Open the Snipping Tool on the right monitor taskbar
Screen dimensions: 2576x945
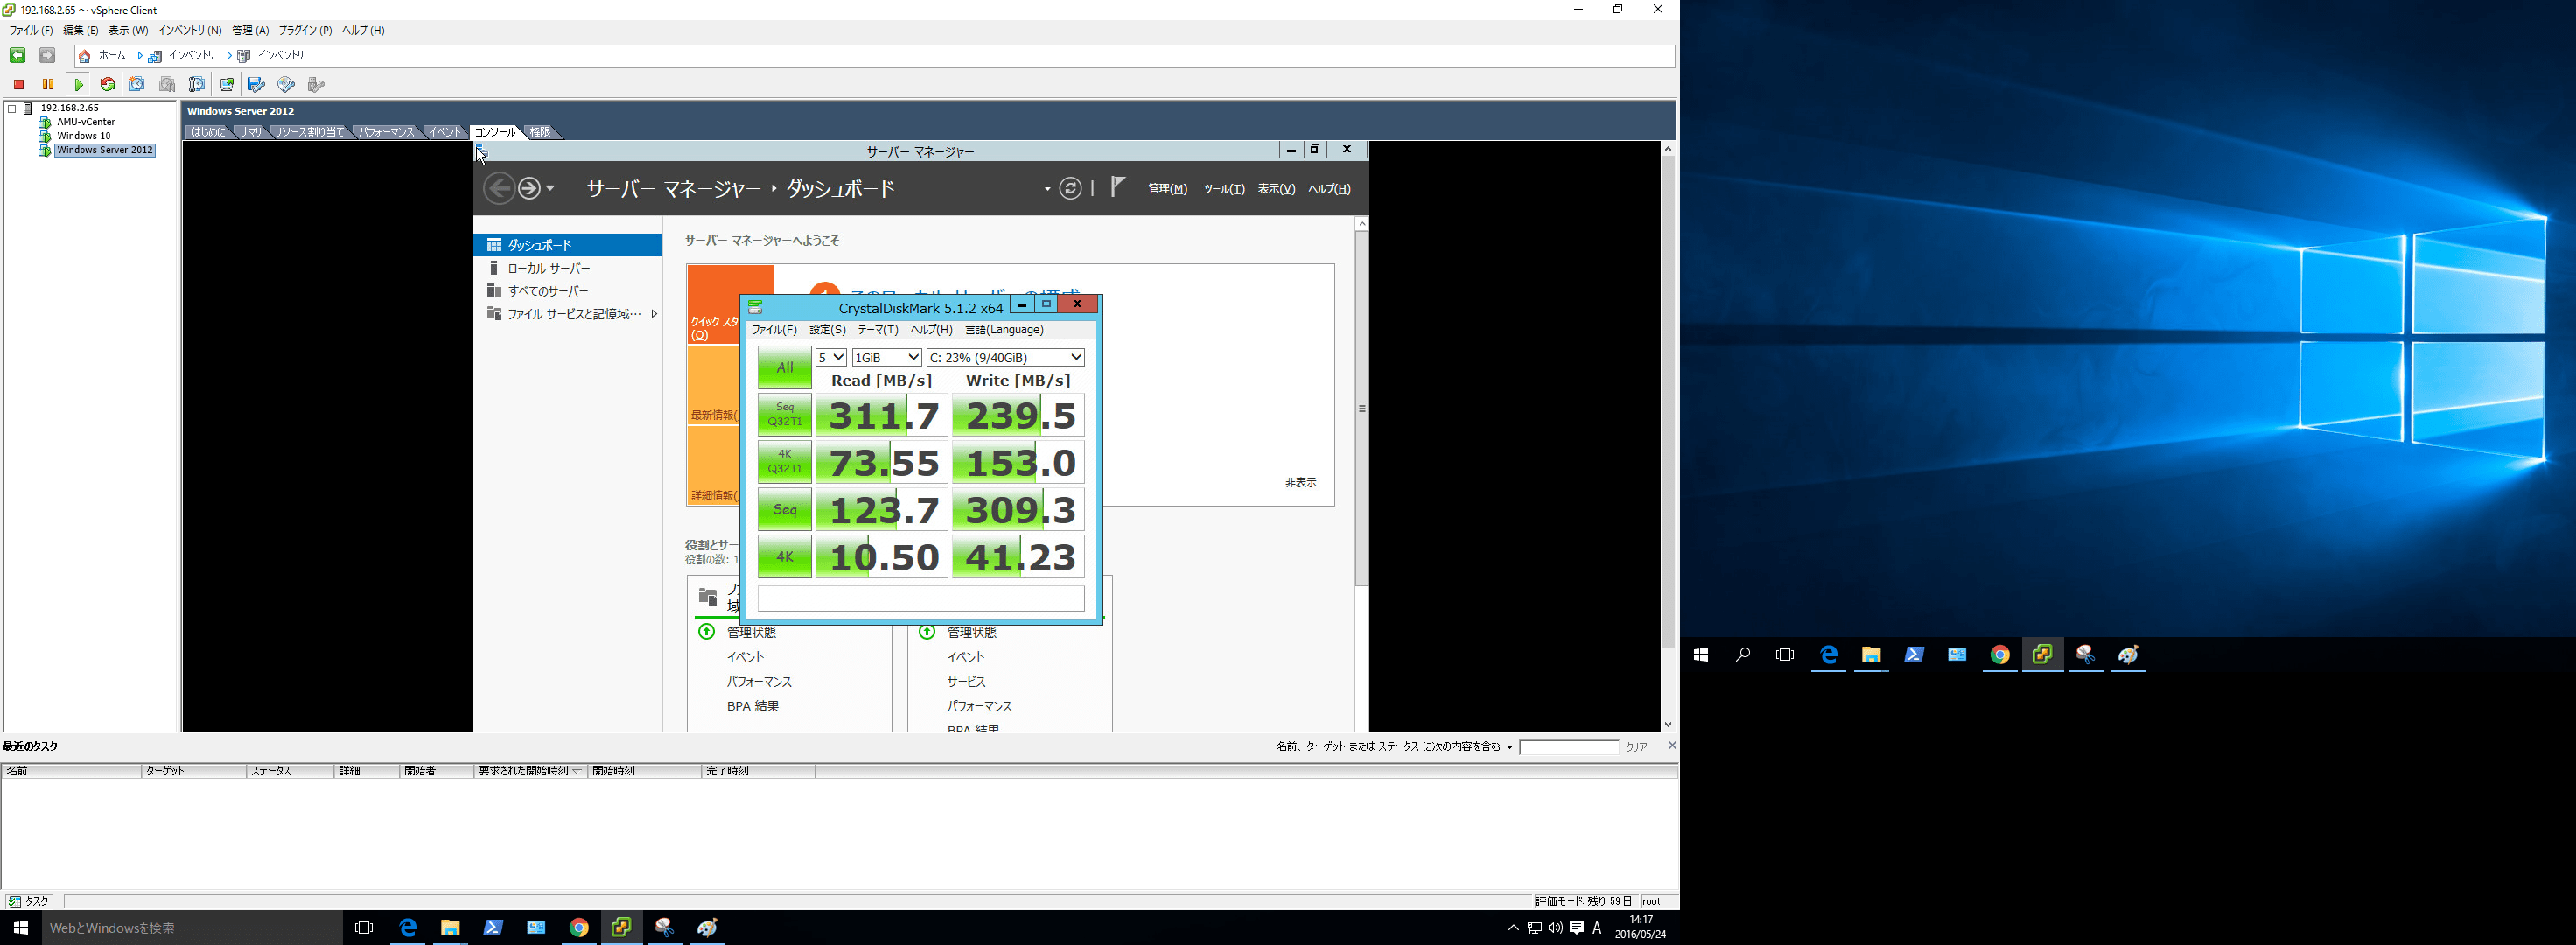2085,655
